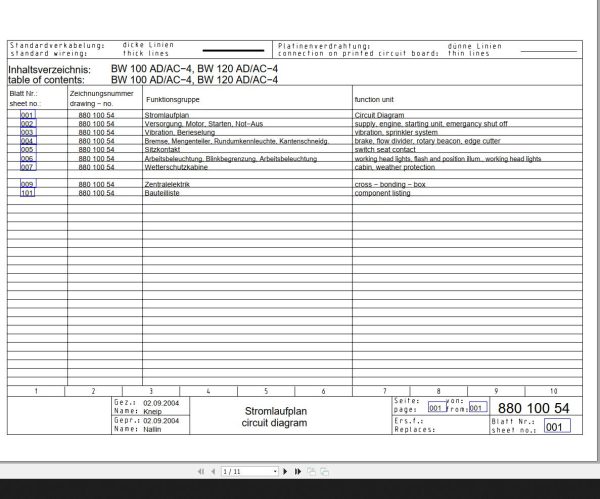
Task: Click 'table of contents:' heading
Action: point(46,80)
